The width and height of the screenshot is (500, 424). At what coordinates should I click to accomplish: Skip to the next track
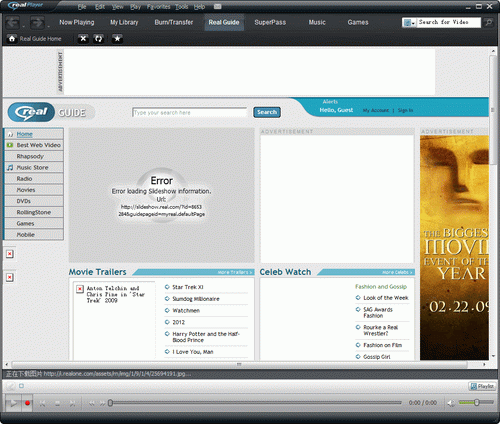point(72,403)
